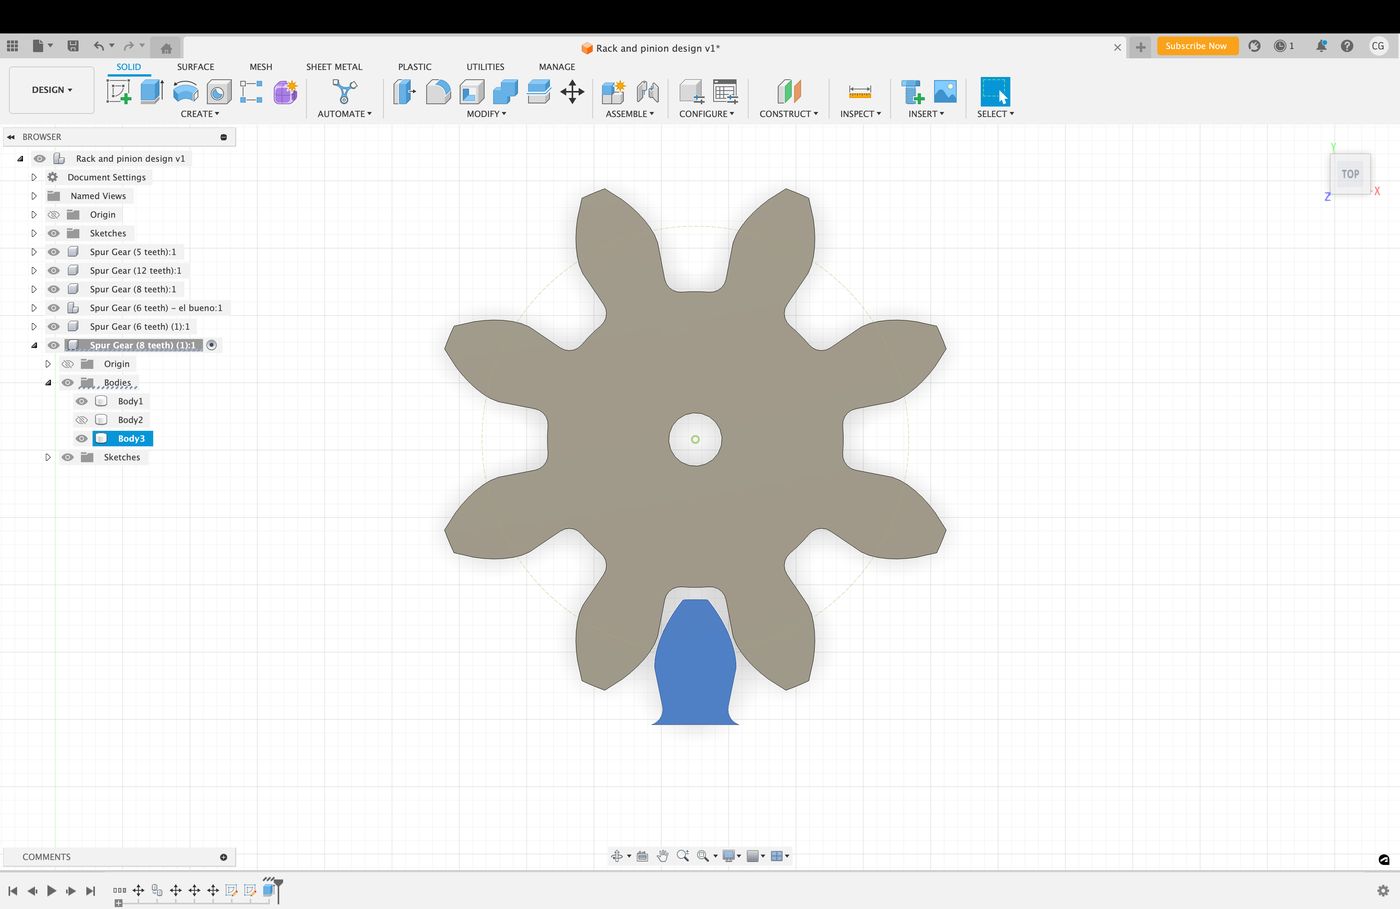
Task: Open the Change Parameters table icon
Action: (x=725, y=92)
